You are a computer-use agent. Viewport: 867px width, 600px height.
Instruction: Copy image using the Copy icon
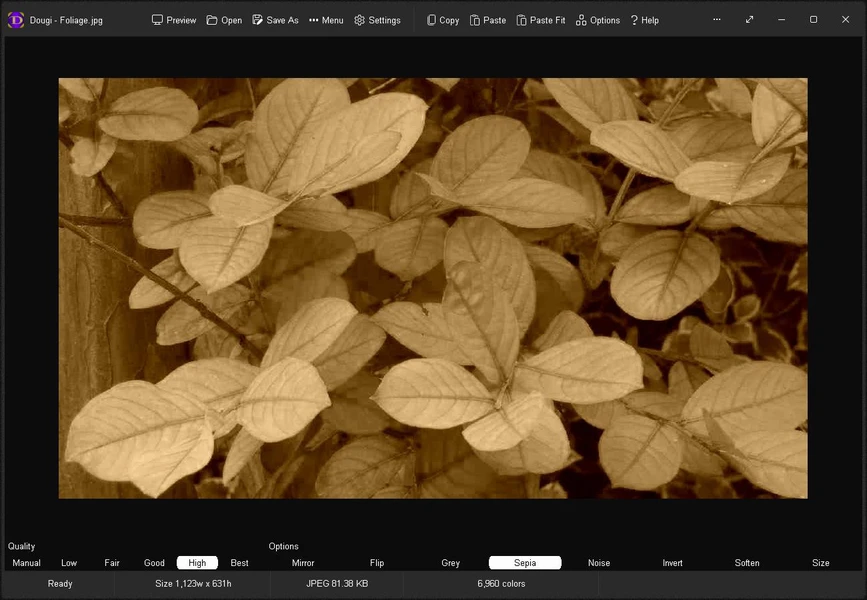(431, 20)
